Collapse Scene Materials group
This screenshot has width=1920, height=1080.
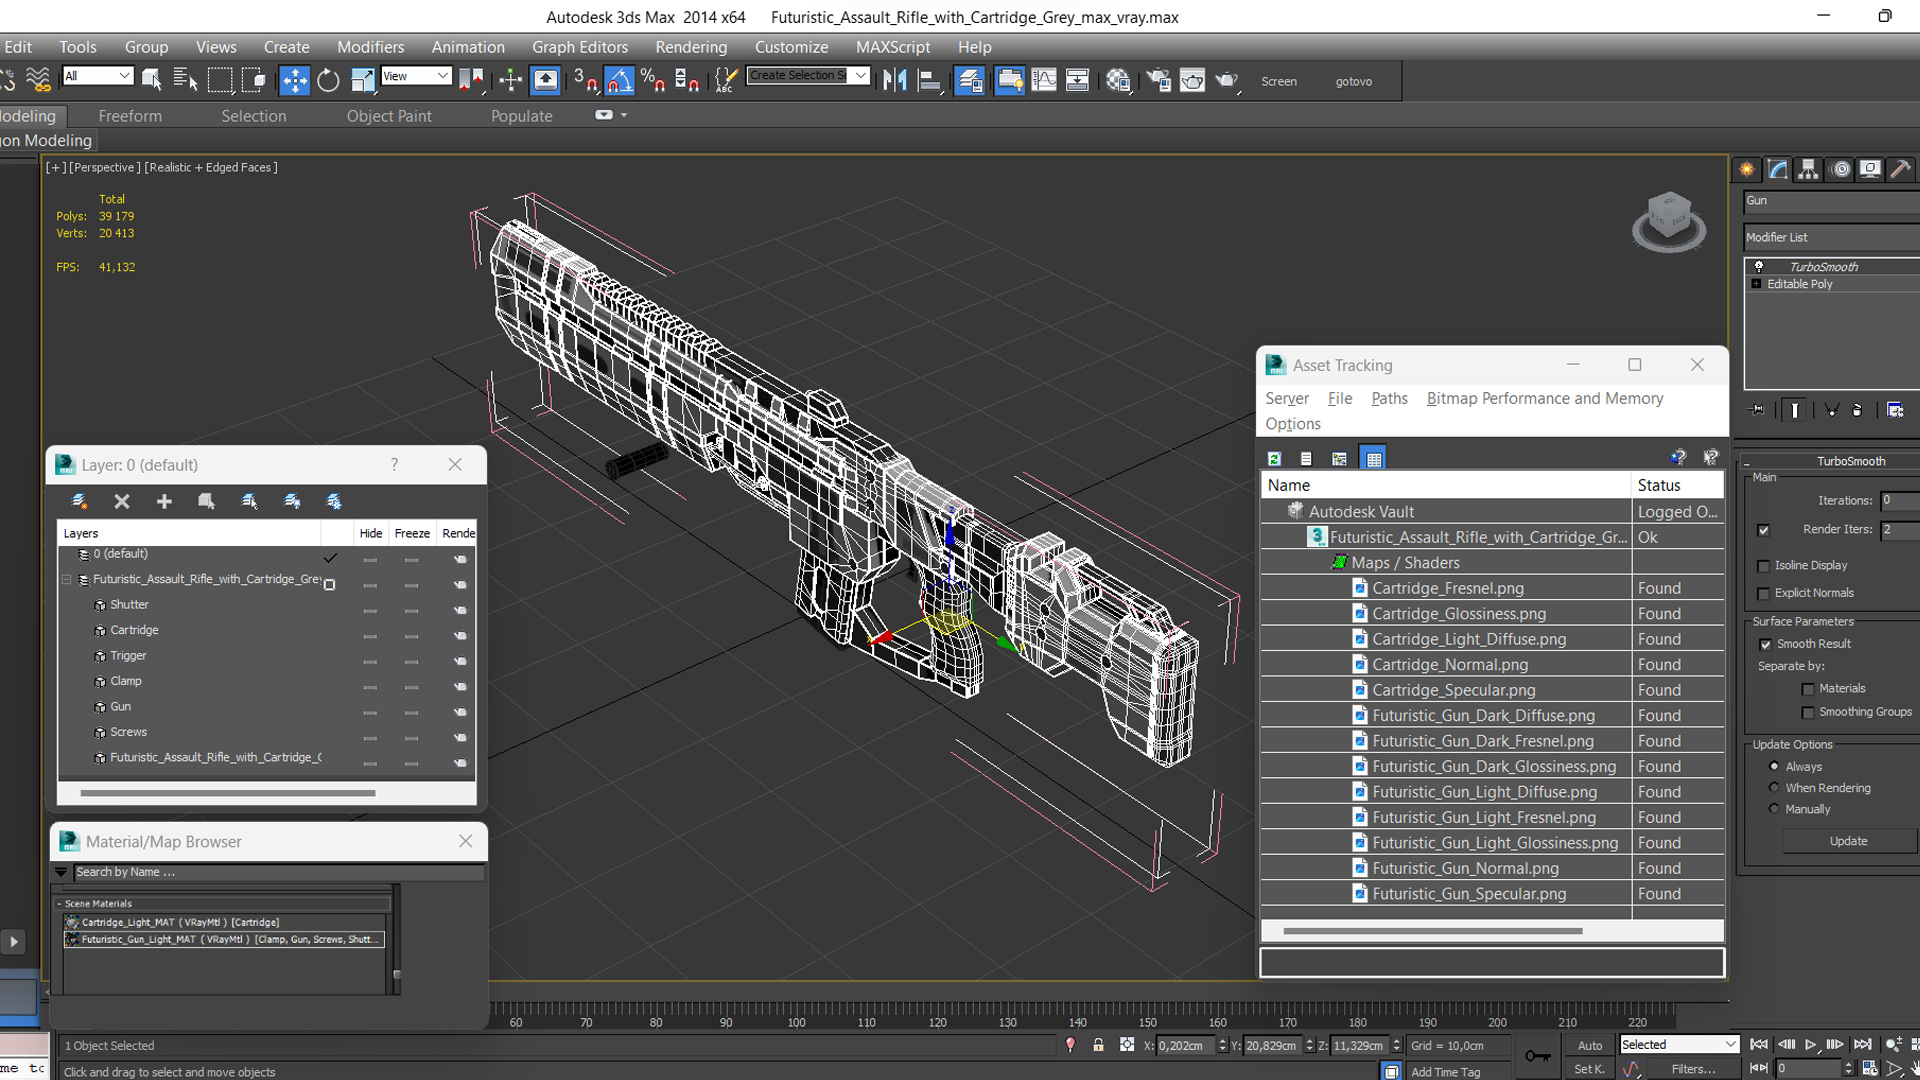pyautogui.click(x=59, y=904)
